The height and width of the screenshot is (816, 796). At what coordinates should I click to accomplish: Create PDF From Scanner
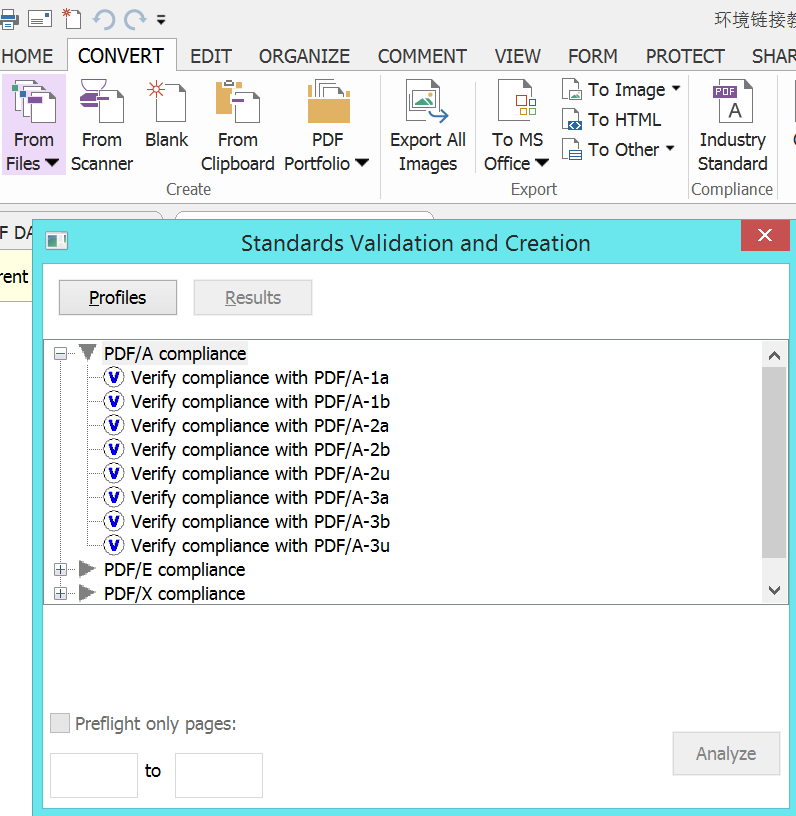tap(102, 125)
